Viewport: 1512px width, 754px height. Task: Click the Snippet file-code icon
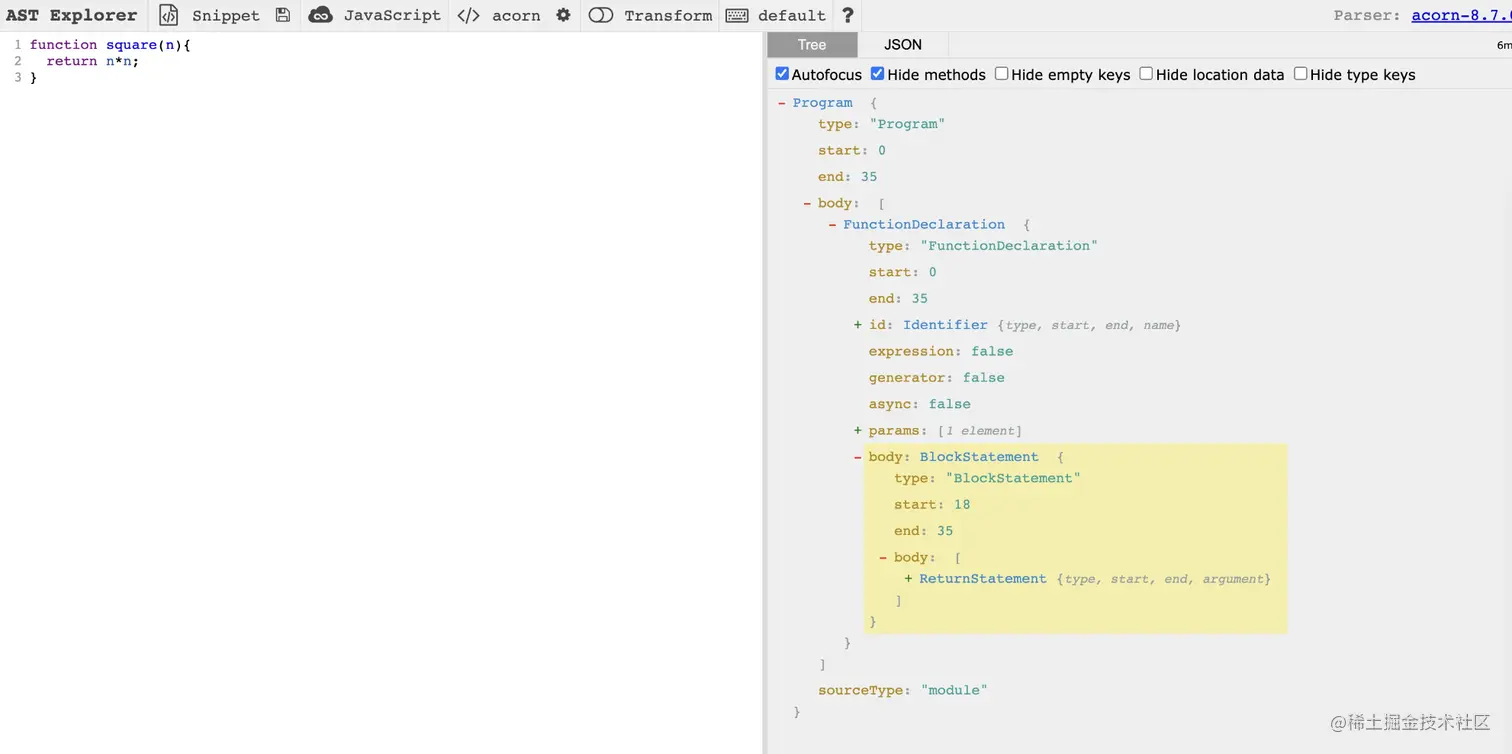coord(169,15)
